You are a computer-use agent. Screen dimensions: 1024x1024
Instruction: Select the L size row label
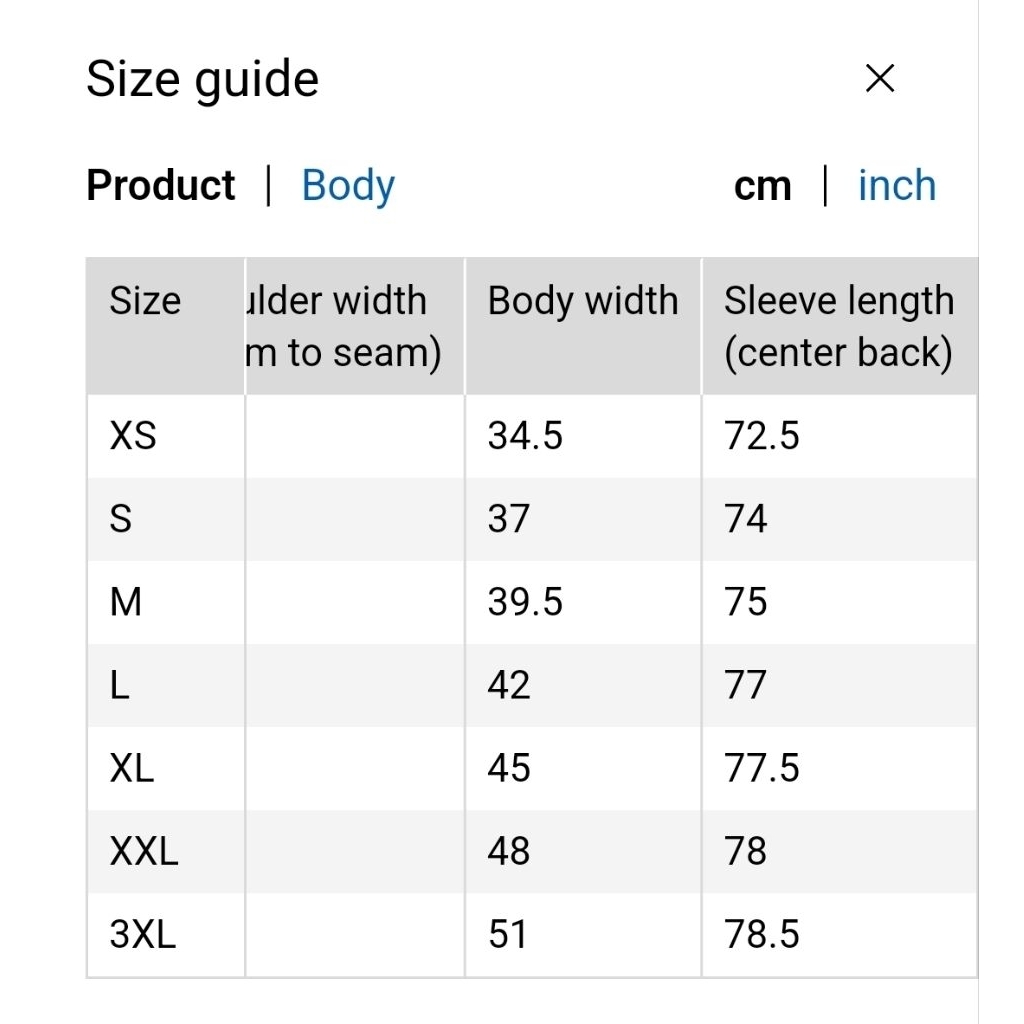point(120,685)
